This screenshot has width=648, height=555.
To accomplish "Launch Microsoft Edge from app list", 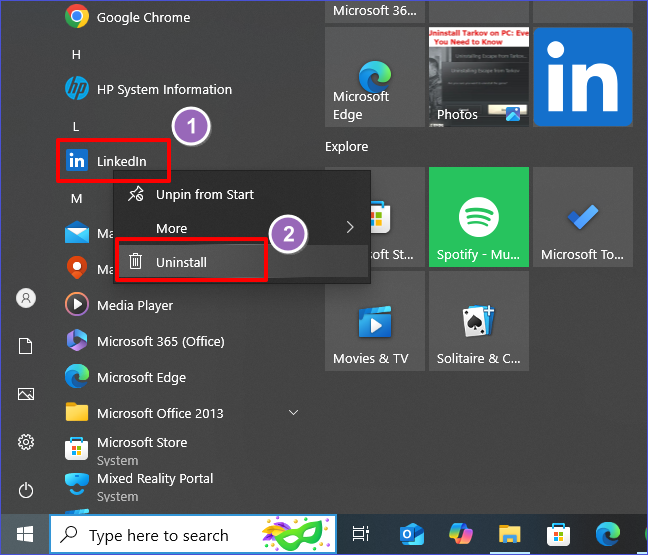I will [x=126, y=377].
